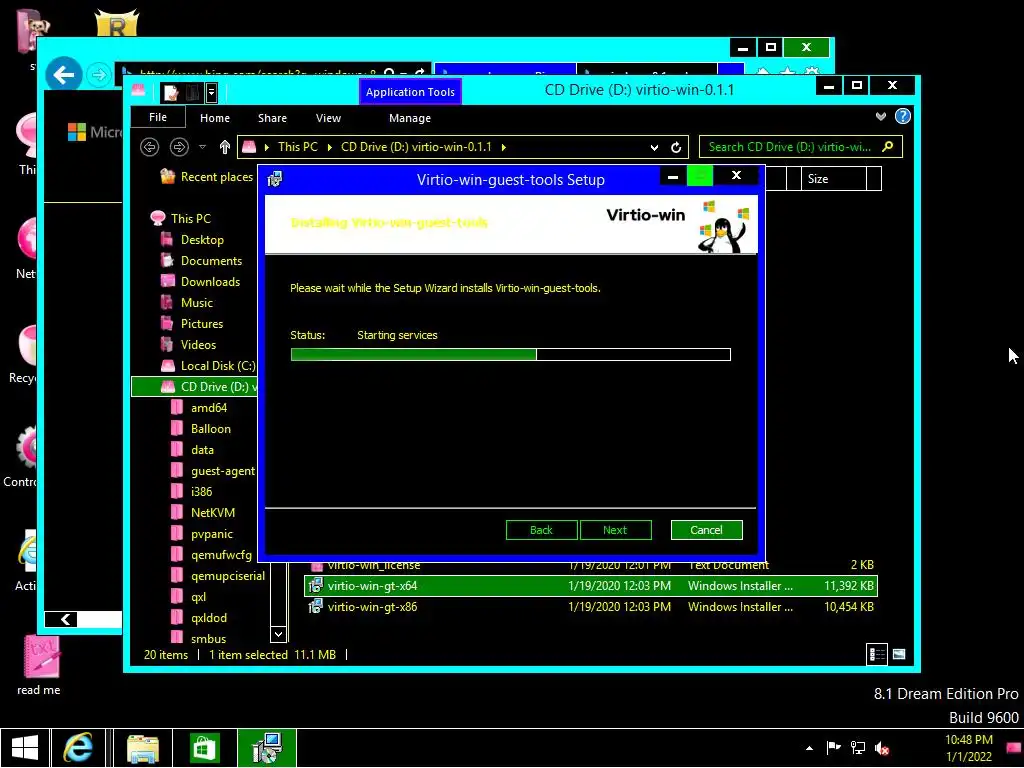
Task: Click the Action Center flag tray icon
Action: coord(834,748)
